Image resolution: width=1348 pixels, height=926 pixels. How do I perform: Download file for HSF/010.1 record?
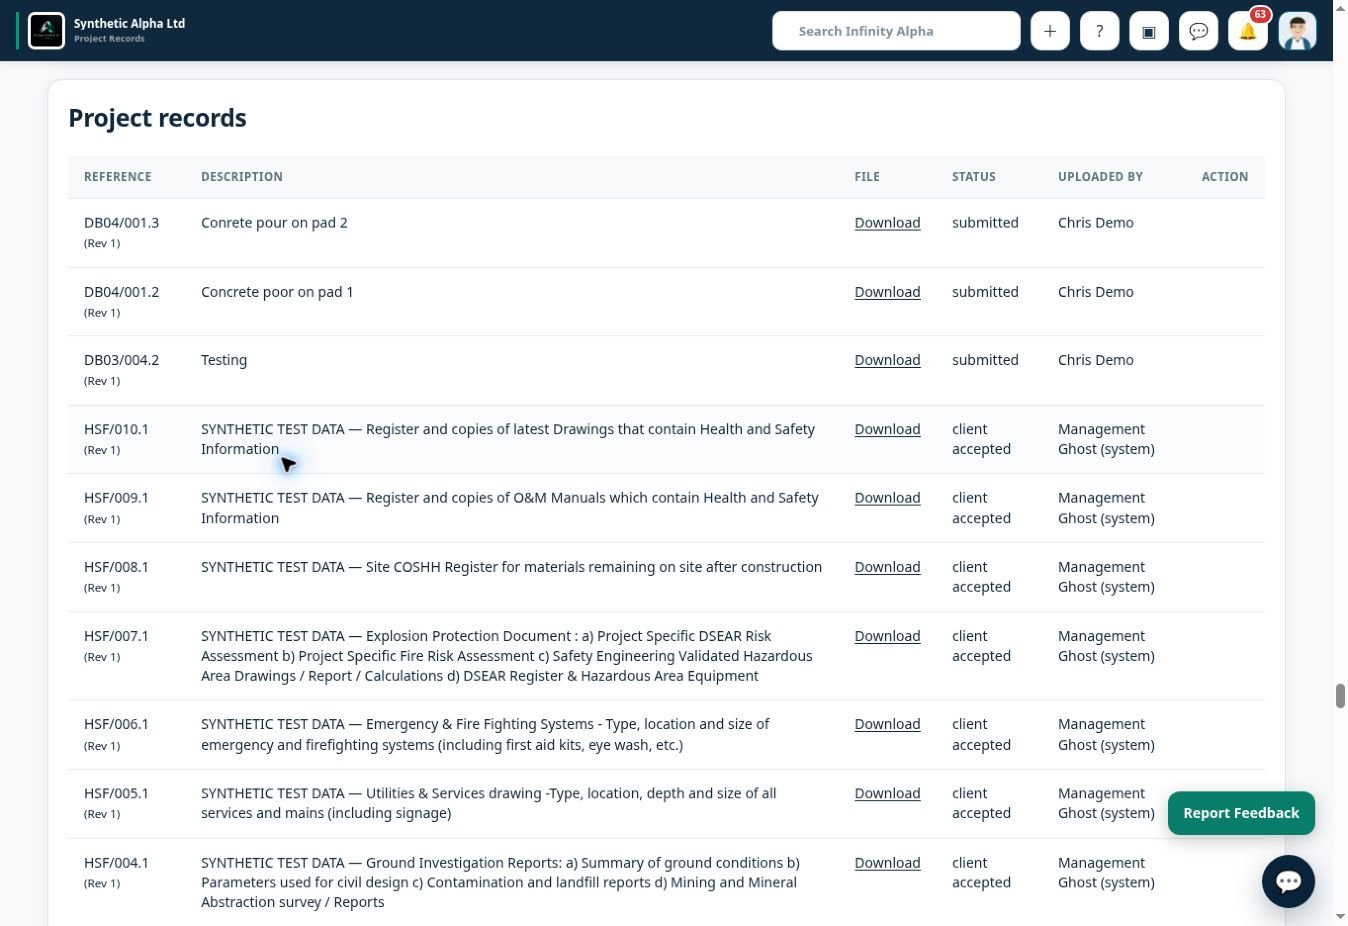tap(887, 429)
